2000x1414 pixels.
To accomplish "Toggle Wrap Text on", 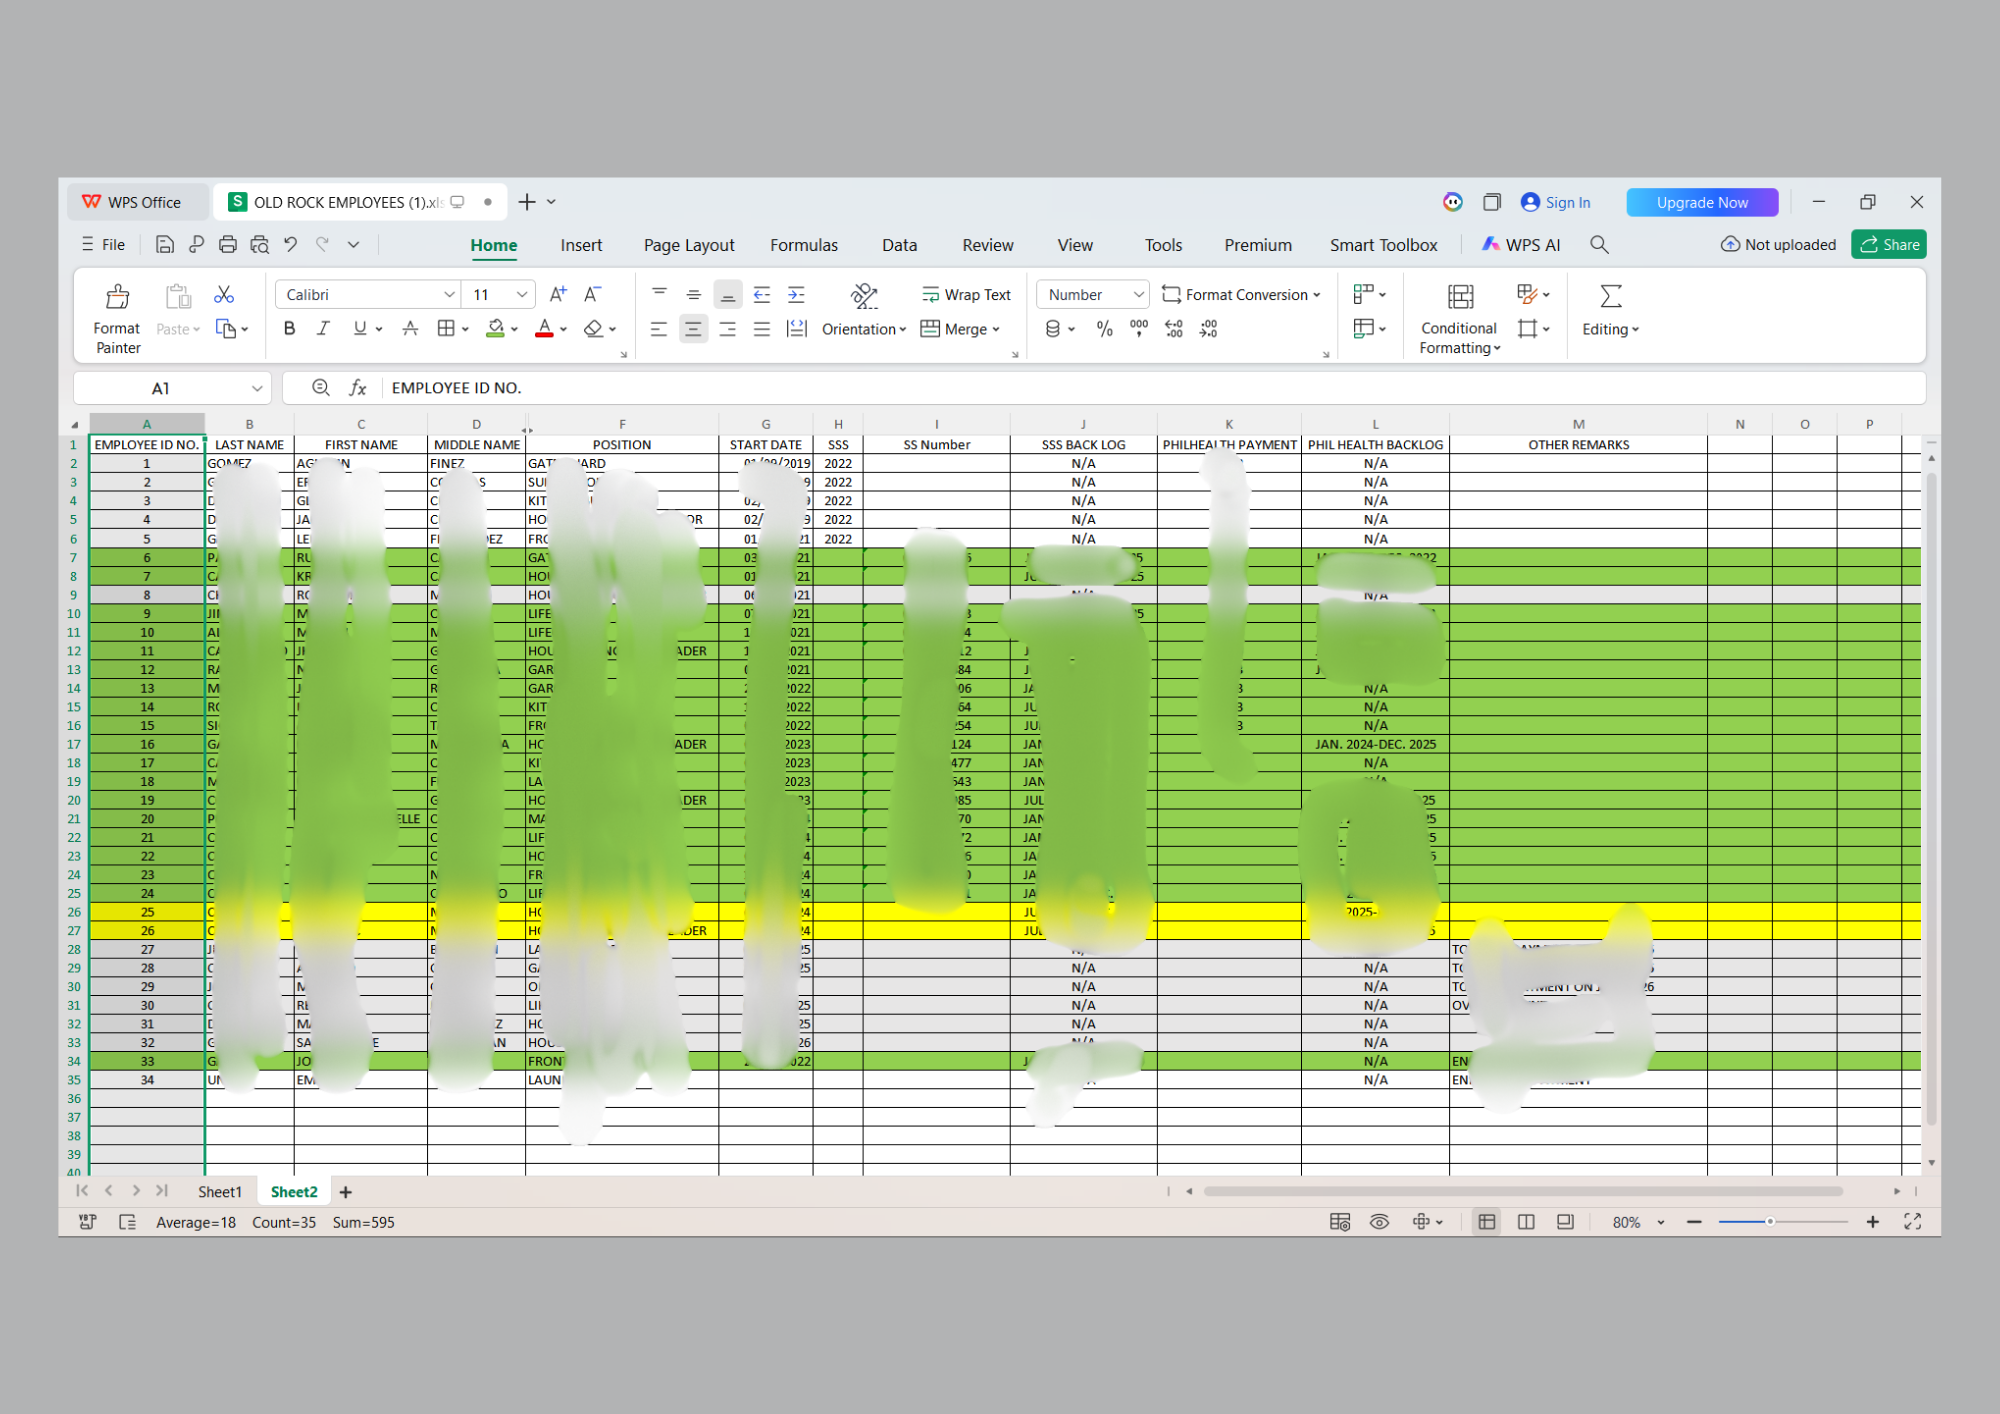I will click(x=966, y=294).
